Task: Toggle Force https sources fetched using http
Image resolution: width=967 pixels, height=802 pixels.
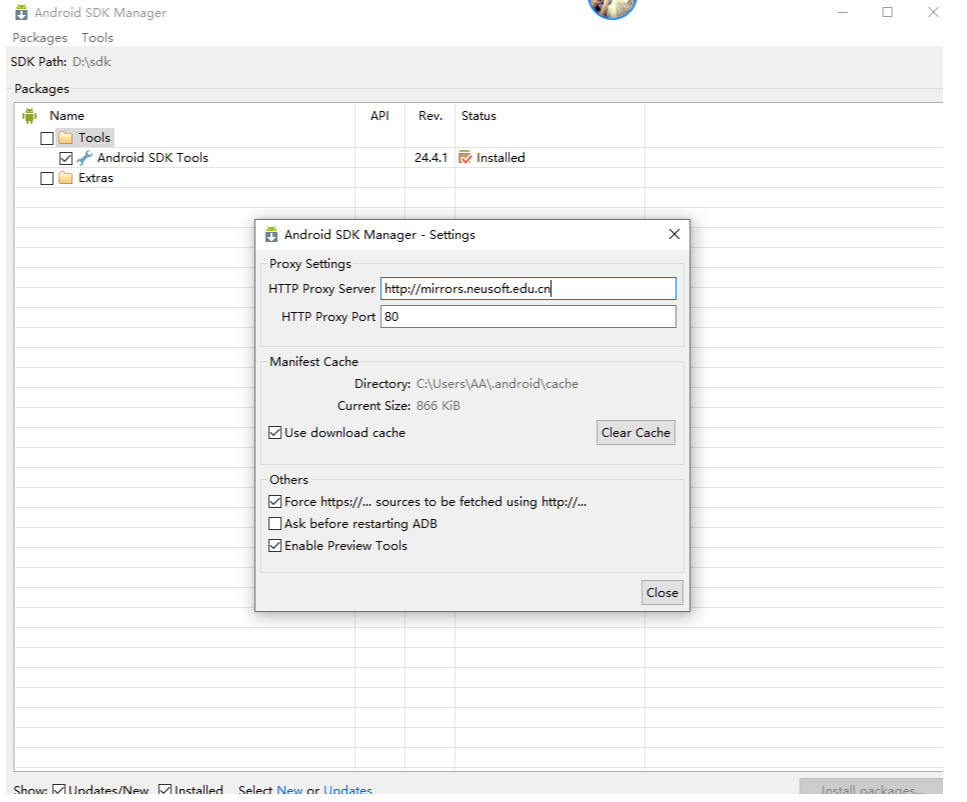Action: (275, 502)
